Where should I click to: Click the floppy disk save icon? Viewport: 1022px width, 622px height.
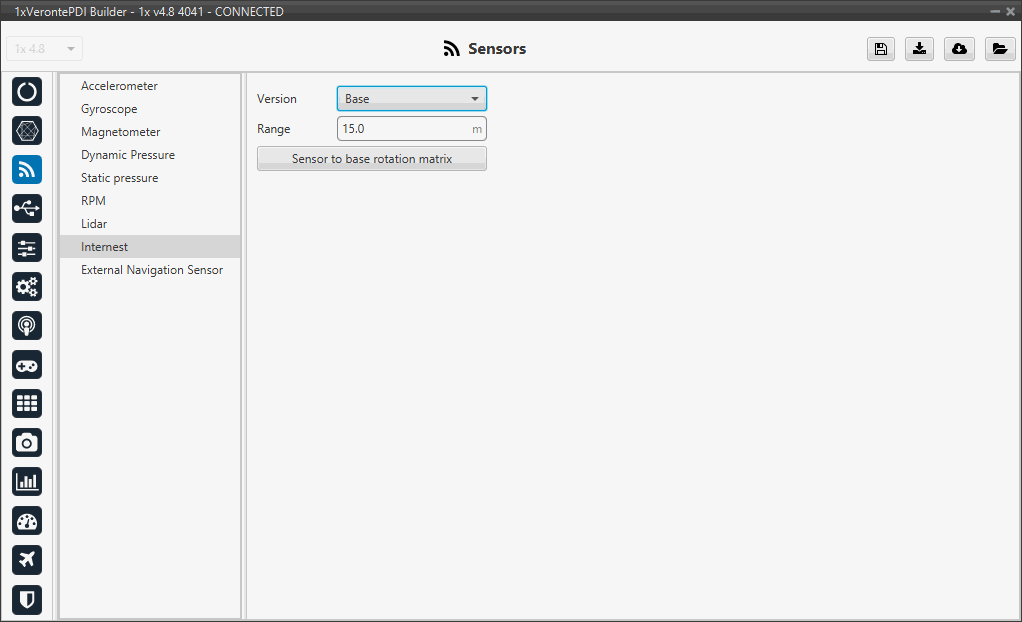[x=880, y=49]
